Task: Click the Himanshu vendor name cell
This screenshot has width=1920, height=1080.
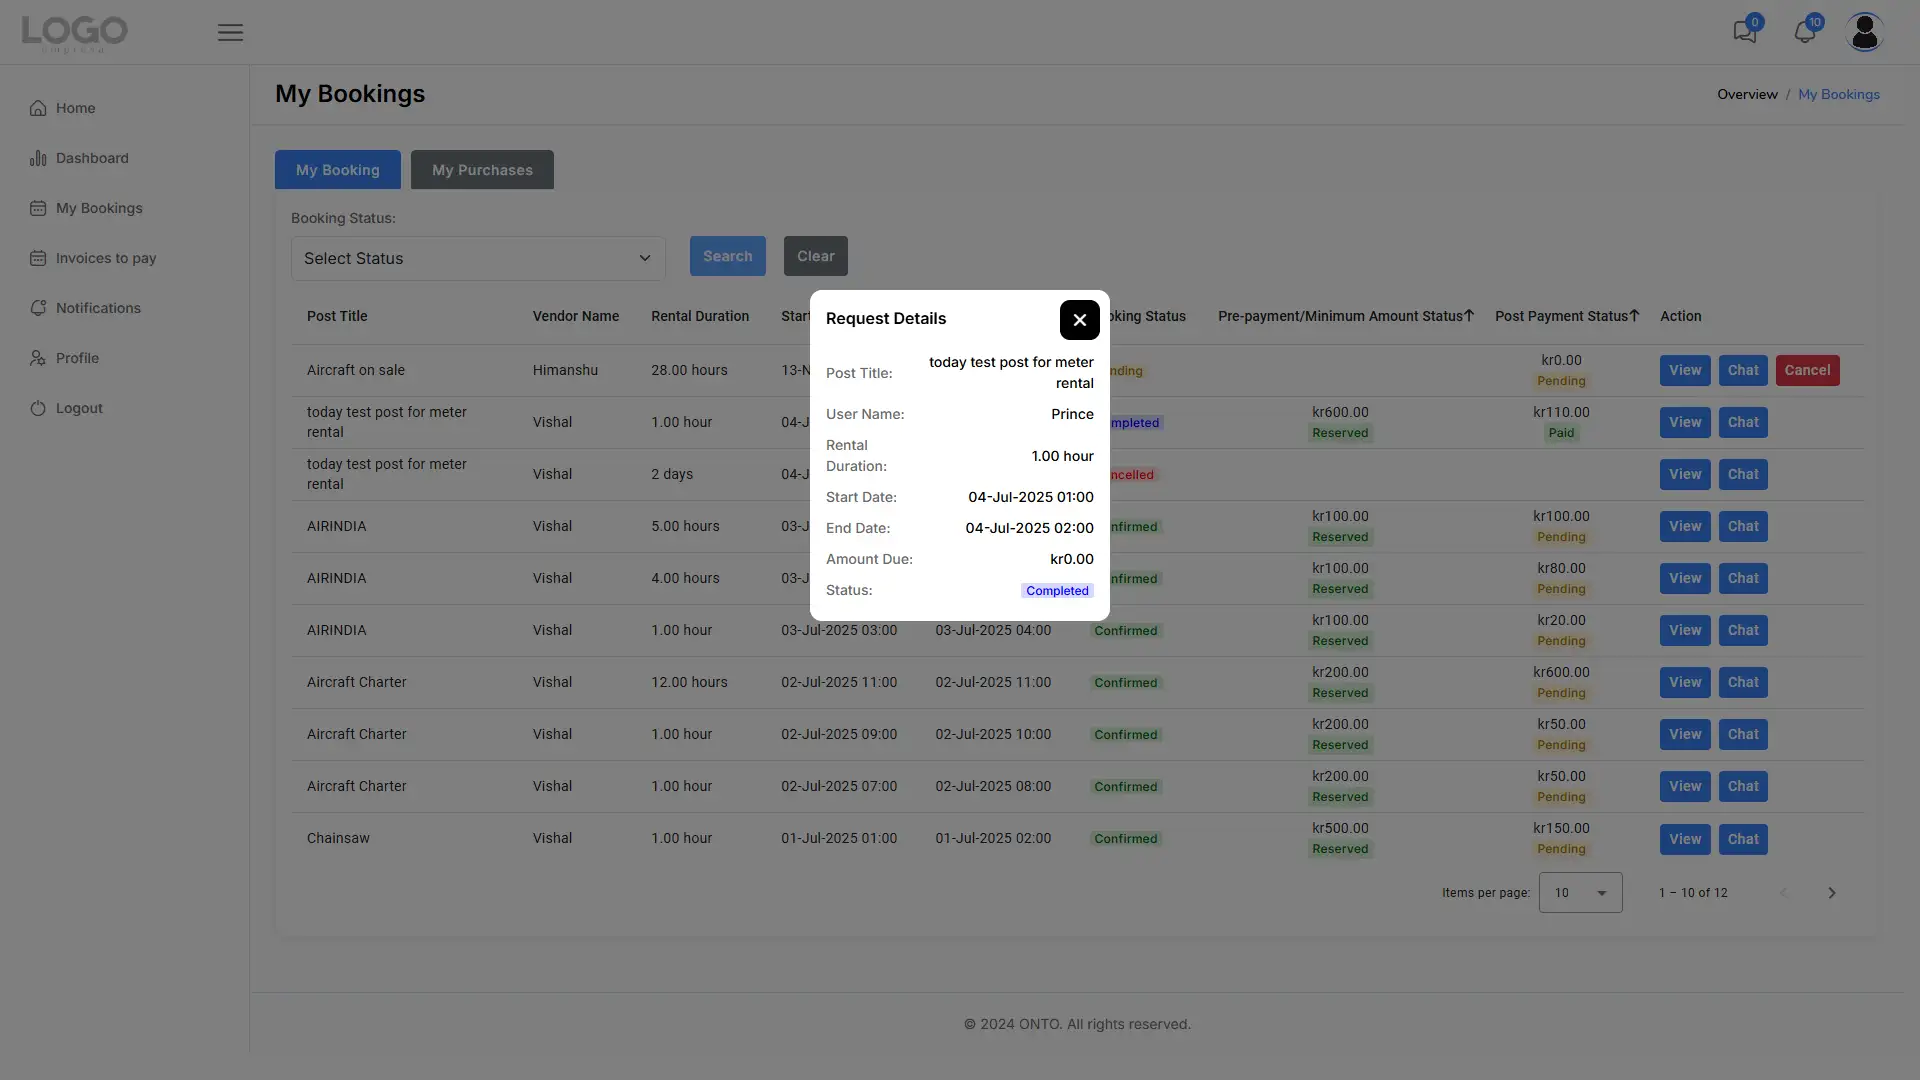Action: pos(565,370)
